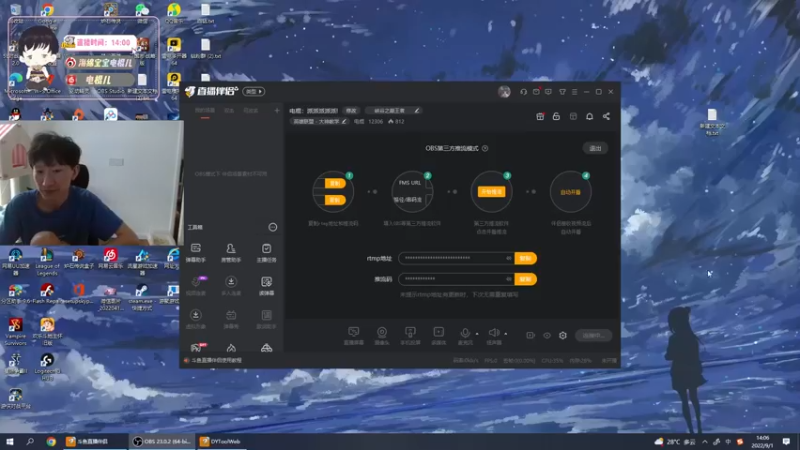Viewport: 800px width, 450px height.
Task: Open the Windows Start menu
Action: point(10,441)
